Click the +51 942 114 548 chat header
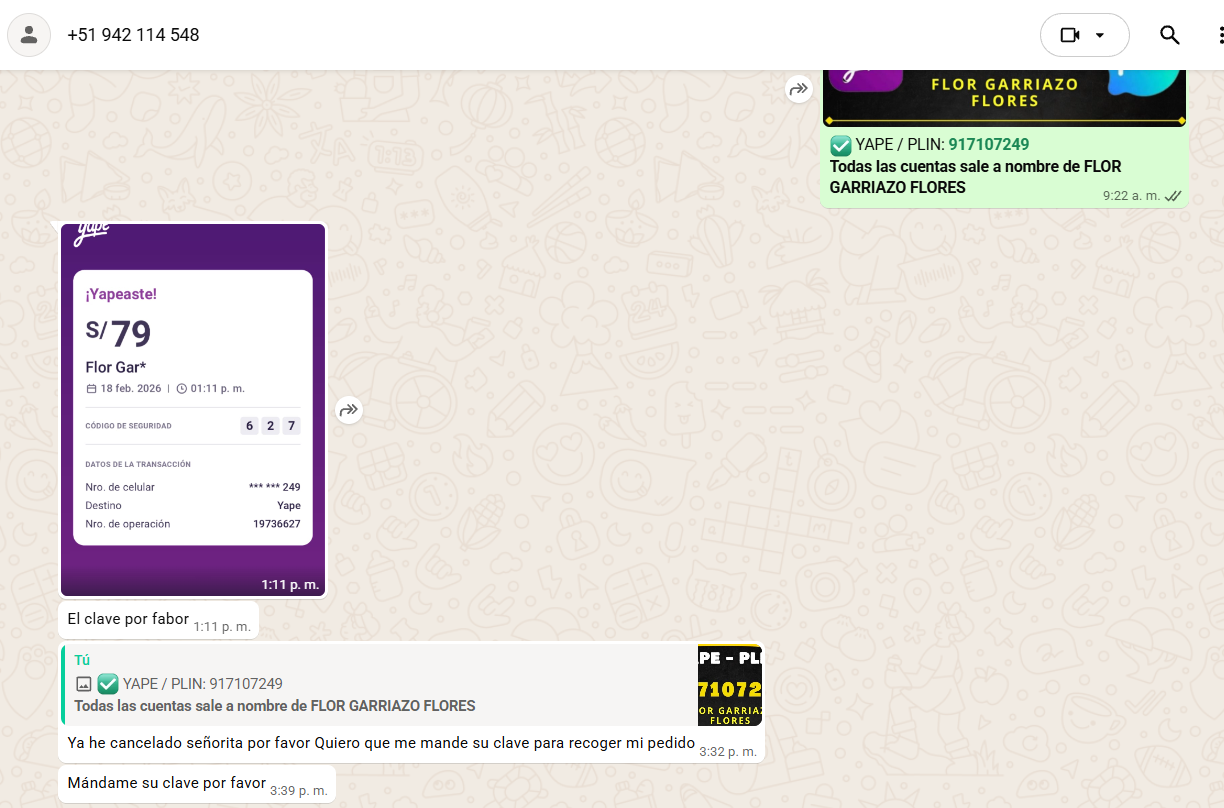The height and width of the screenshot is (808, 1224). coord(133,35)
